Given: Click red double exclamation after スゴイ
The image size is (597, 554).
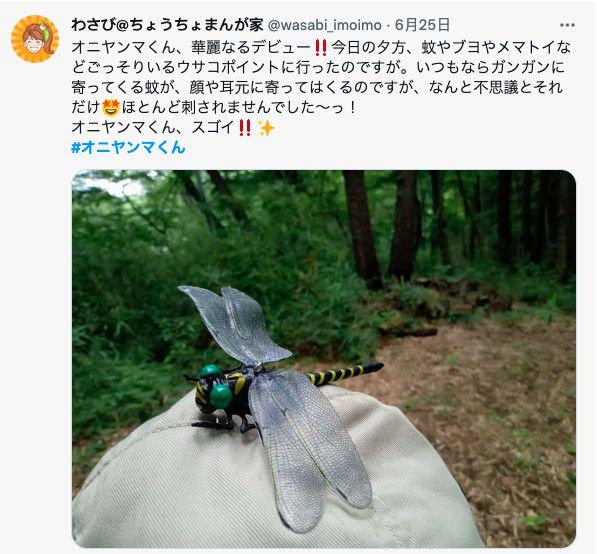Looking at the screenshot, I should [x=245, y=128].
